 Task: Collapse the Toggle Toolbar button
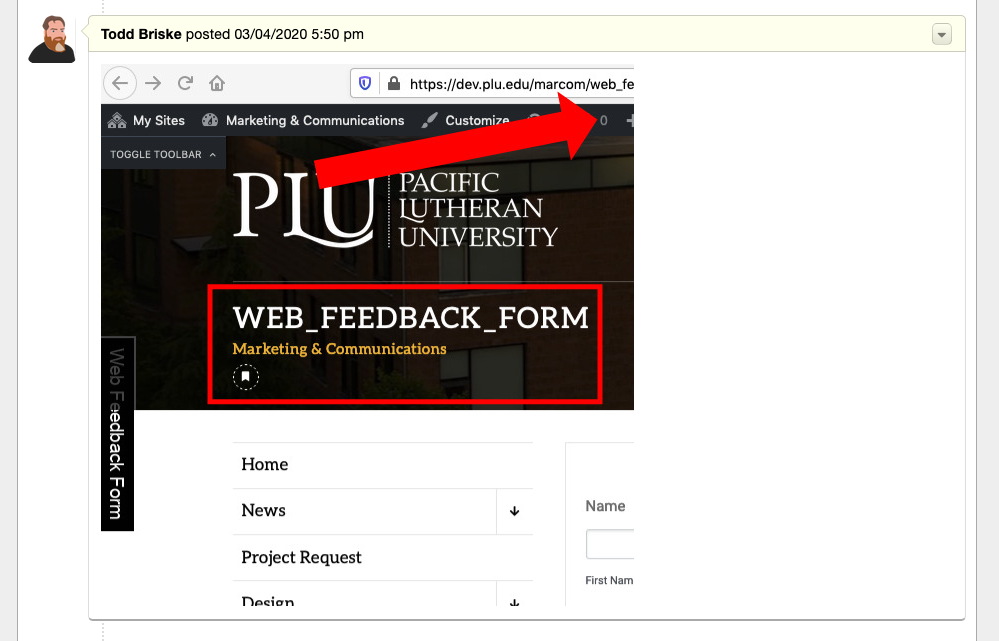click(163, 154)
